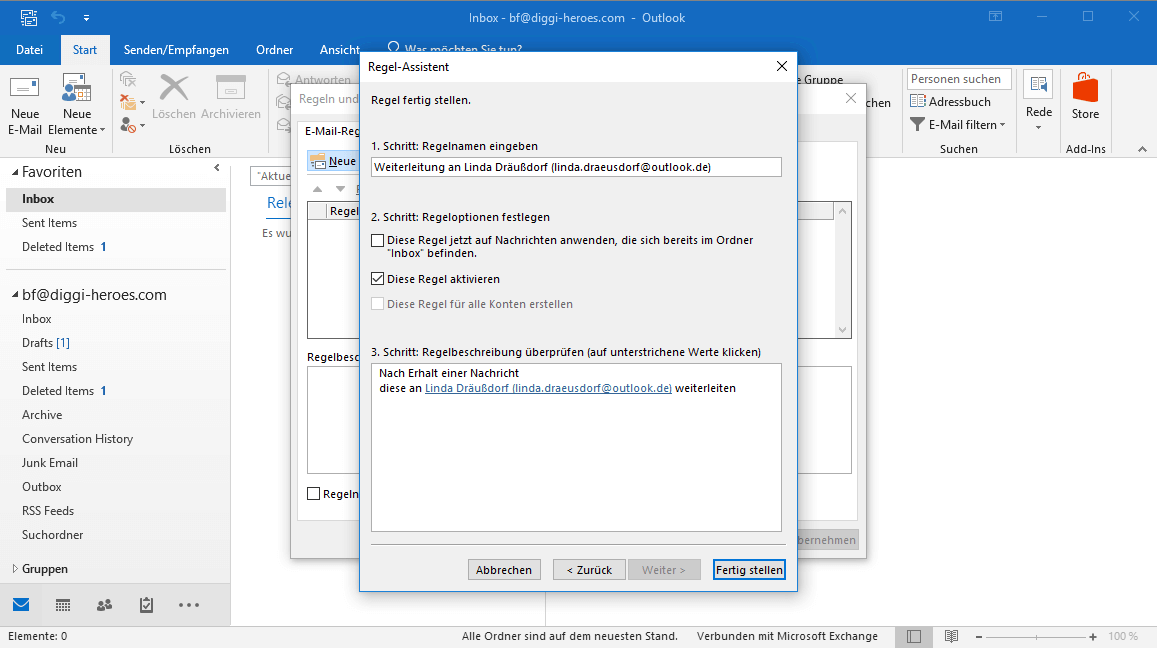Viewport: 1157px width, 648px height.
Task: Open the quick access toolbar customize arrow
Action: (86, 18)
